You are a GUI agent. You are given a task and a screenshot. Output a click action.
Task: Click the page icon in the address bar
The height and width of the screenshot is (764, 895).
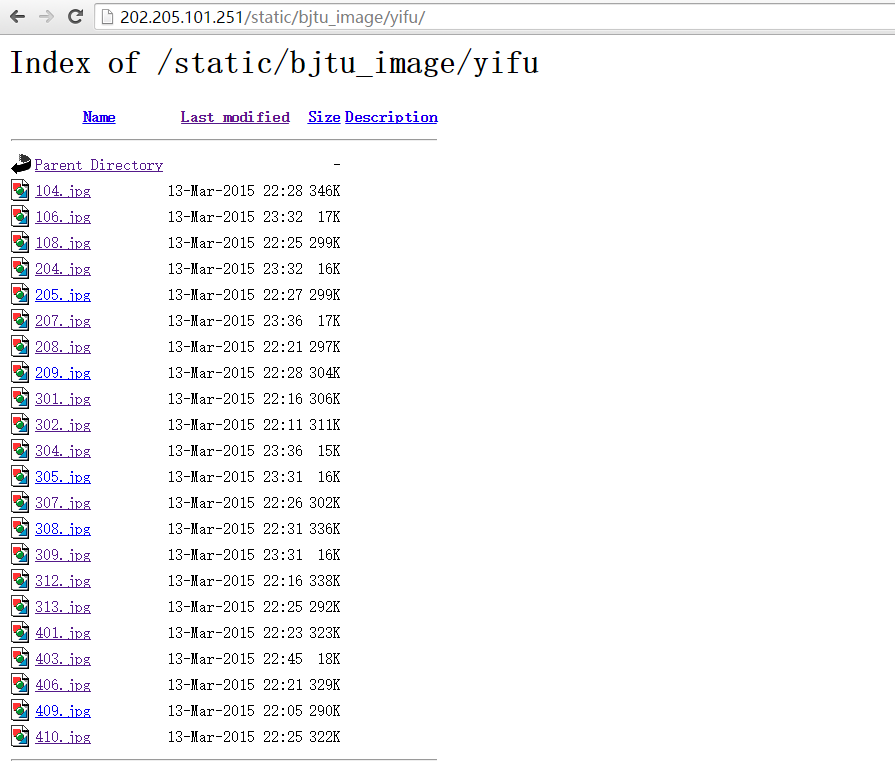[107, 17]
